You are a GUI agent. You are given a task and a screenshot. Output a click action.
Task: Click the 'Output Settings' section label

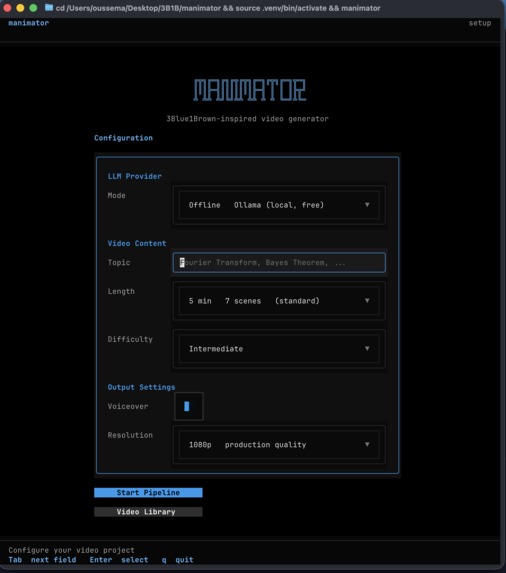[x=141, y=387]
